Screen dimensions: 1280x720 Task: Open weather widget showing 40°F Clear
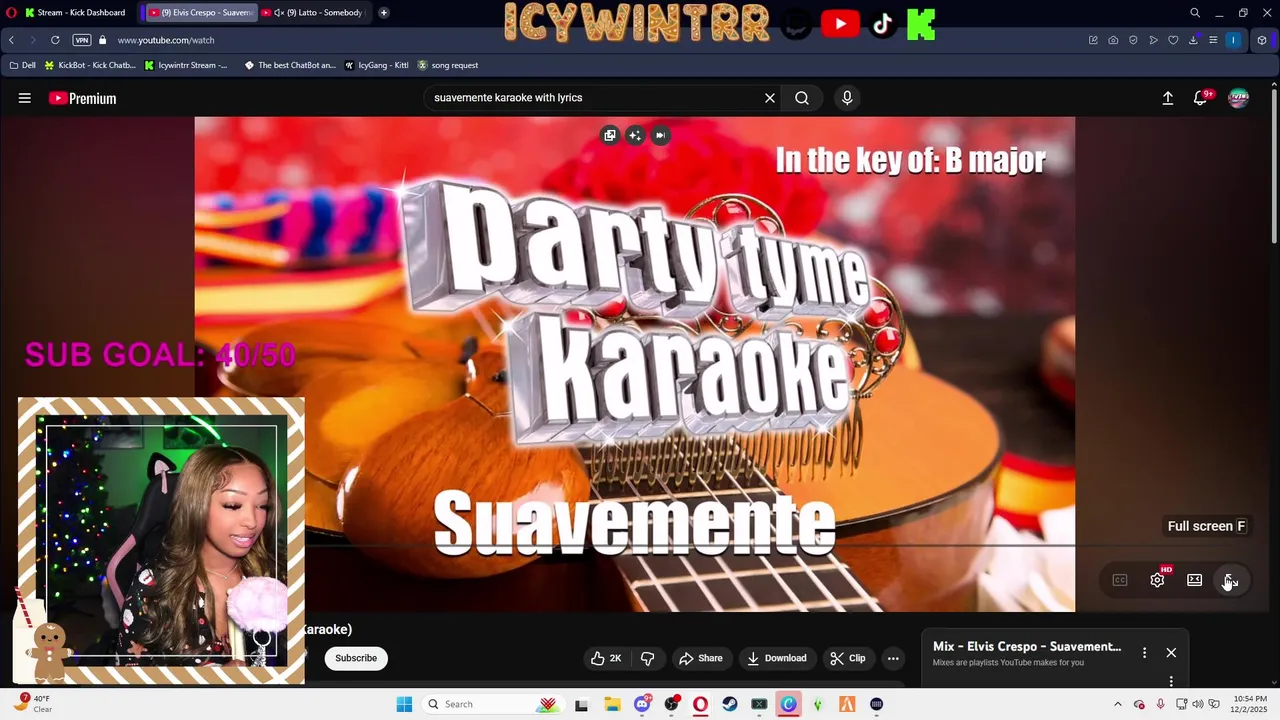pos(32,704)
